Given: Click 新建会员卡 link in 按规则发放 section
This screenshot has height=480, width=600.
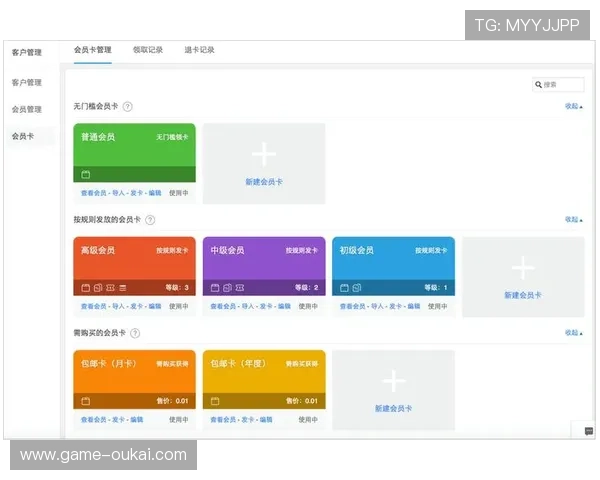Looking at the screenshot, I should 523,296.
